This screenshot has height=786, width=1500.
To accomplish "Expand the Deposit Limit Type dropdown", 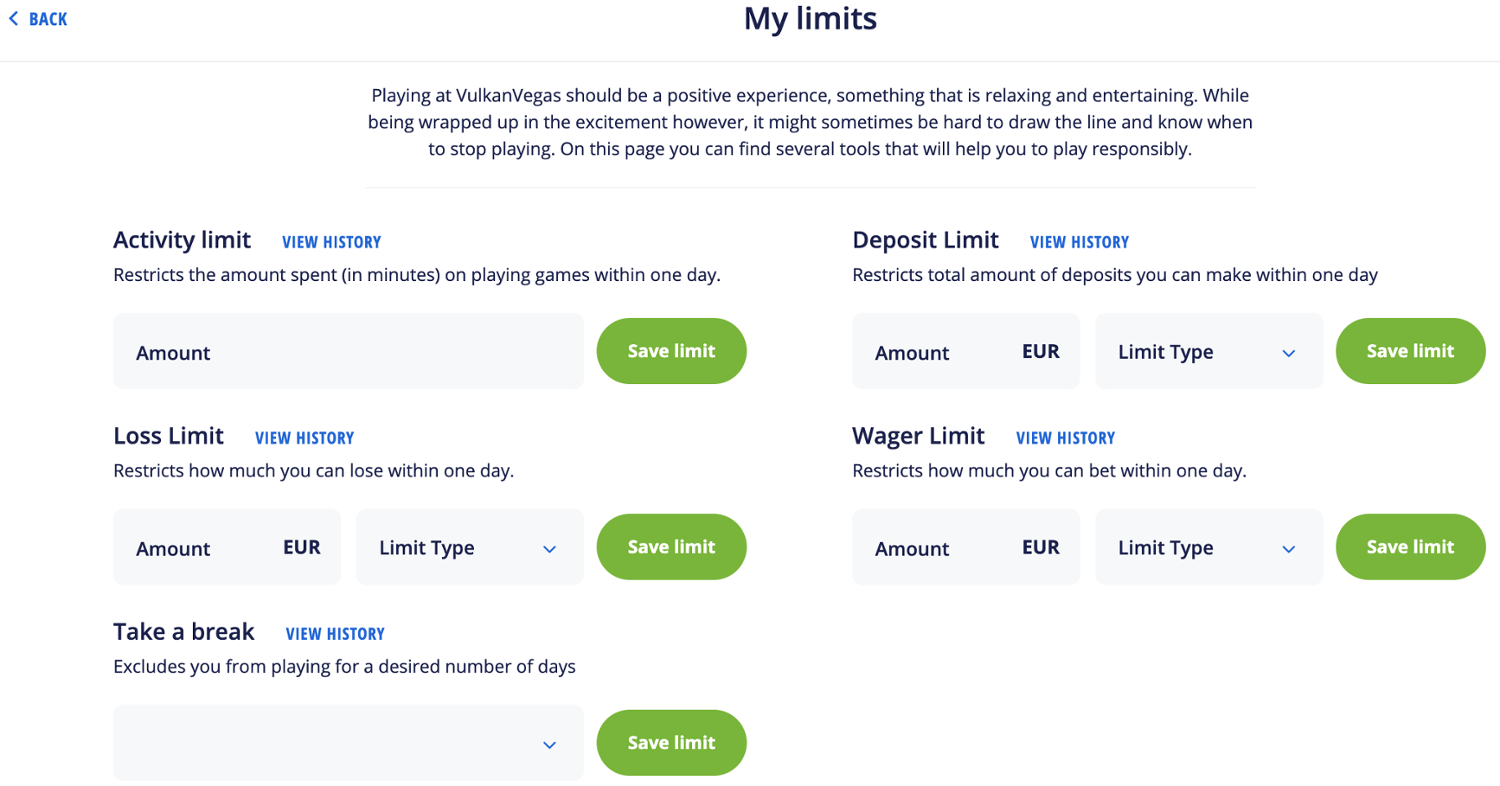I will [x=1208, y=352].
